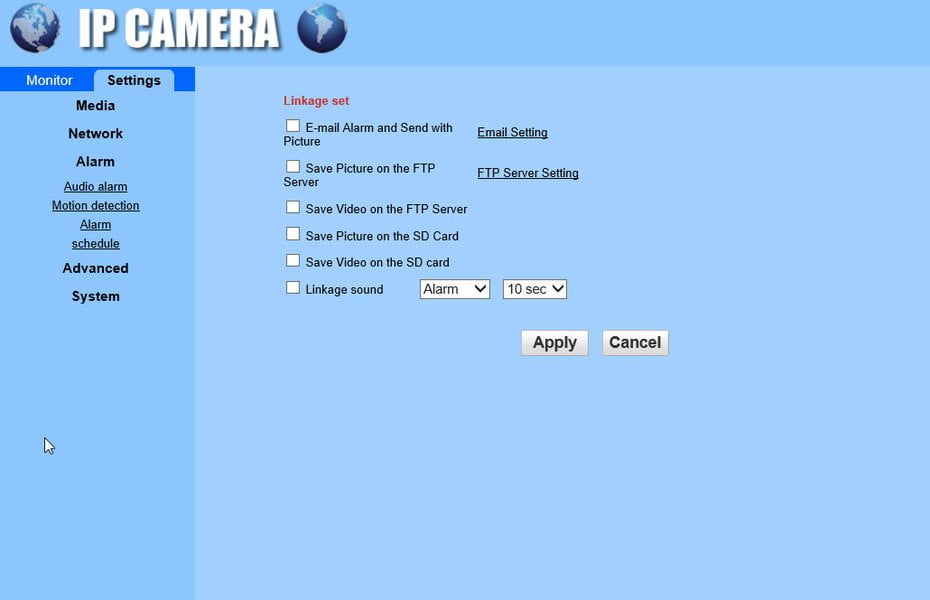Viewport: 930px width, 600px height.
Task: Expand the 10 sec duration dropdown
Action: tap(535, 289)
